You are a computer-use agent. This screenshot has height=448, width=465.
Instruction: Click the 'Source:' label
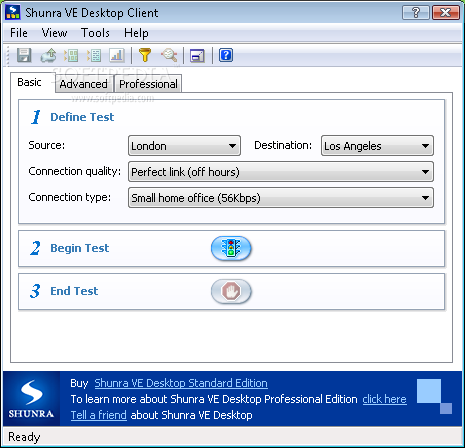[x=47, y=145]
